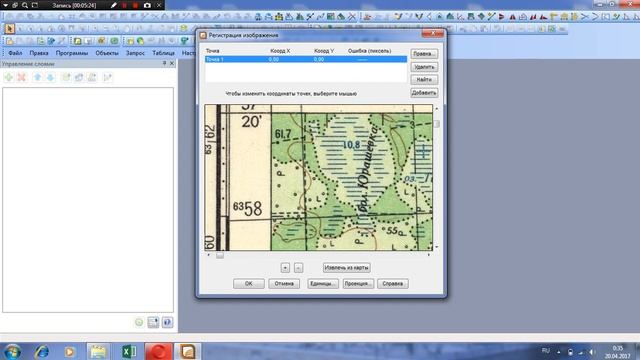
Task: Open Excel from the taskbar
Action: tap(129, 351)
